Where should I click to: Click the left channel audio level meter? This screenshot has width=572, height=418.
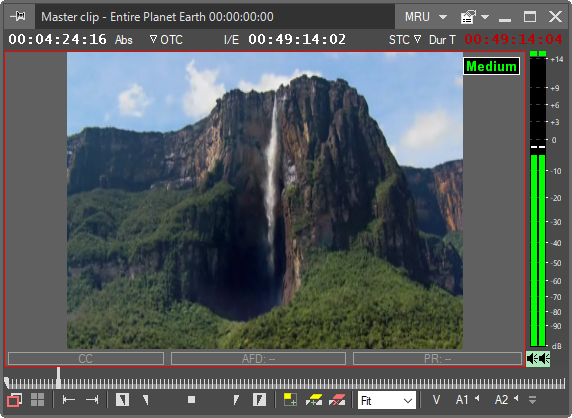coord(534,199)
